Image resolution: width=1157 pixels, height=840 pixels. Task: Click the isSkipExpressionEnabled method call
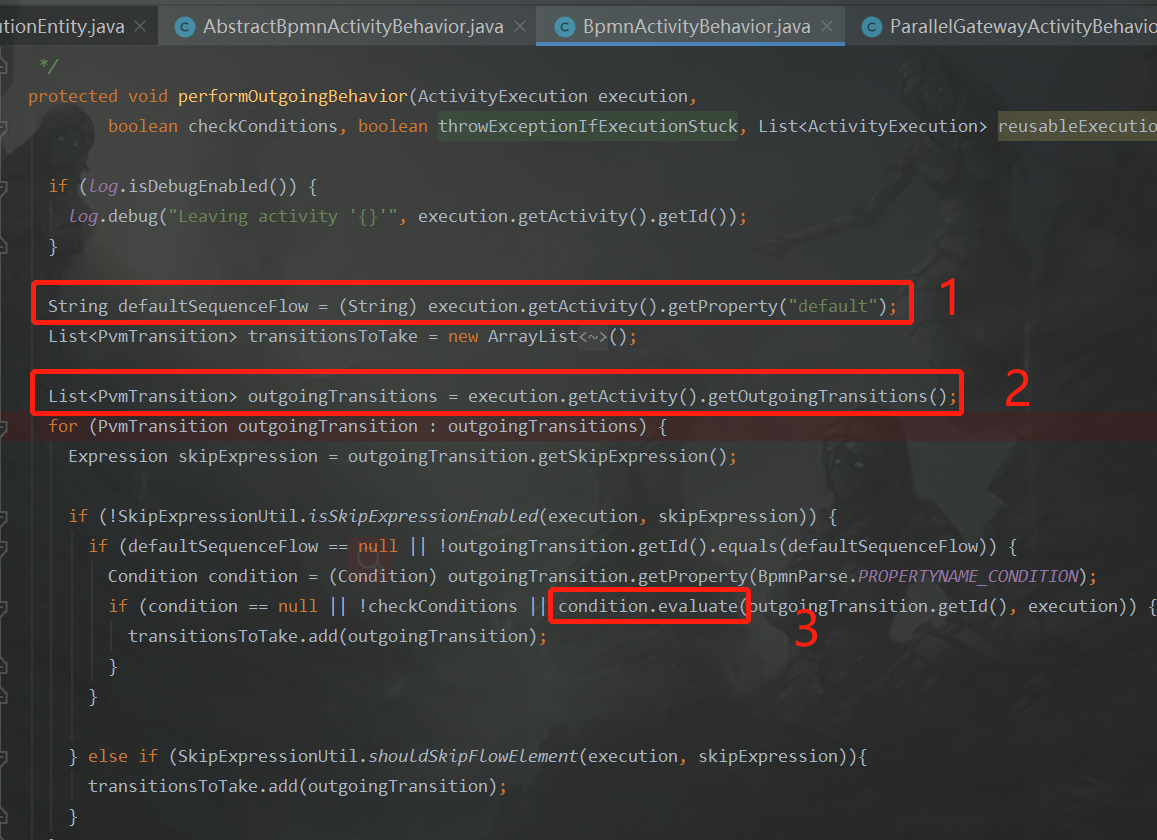[x=424, y=516]
